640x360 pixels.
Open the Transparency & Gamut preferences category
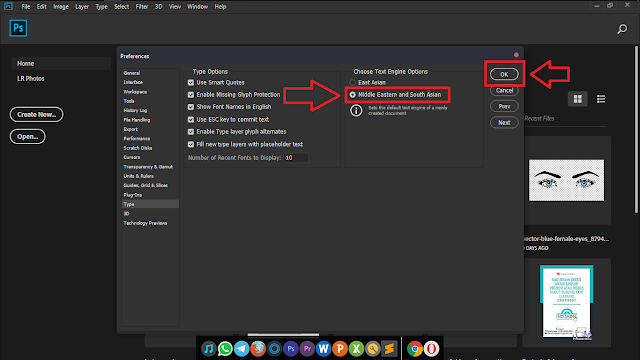(148, 167)
